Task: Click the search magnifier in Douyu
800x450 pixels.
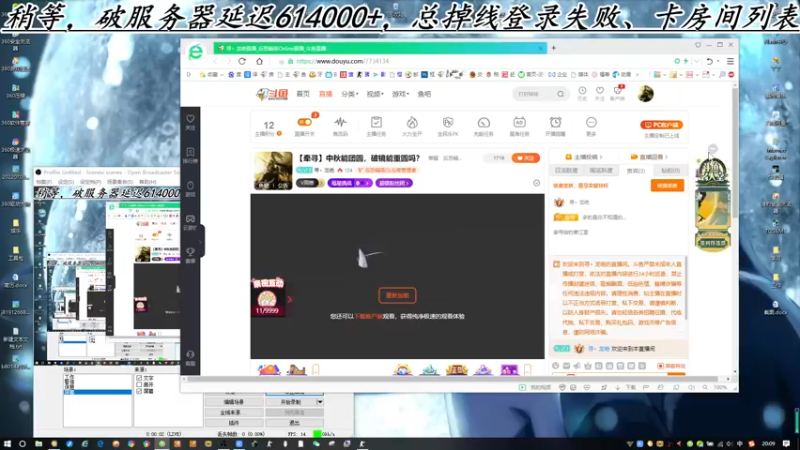Action: click(560, 94)
